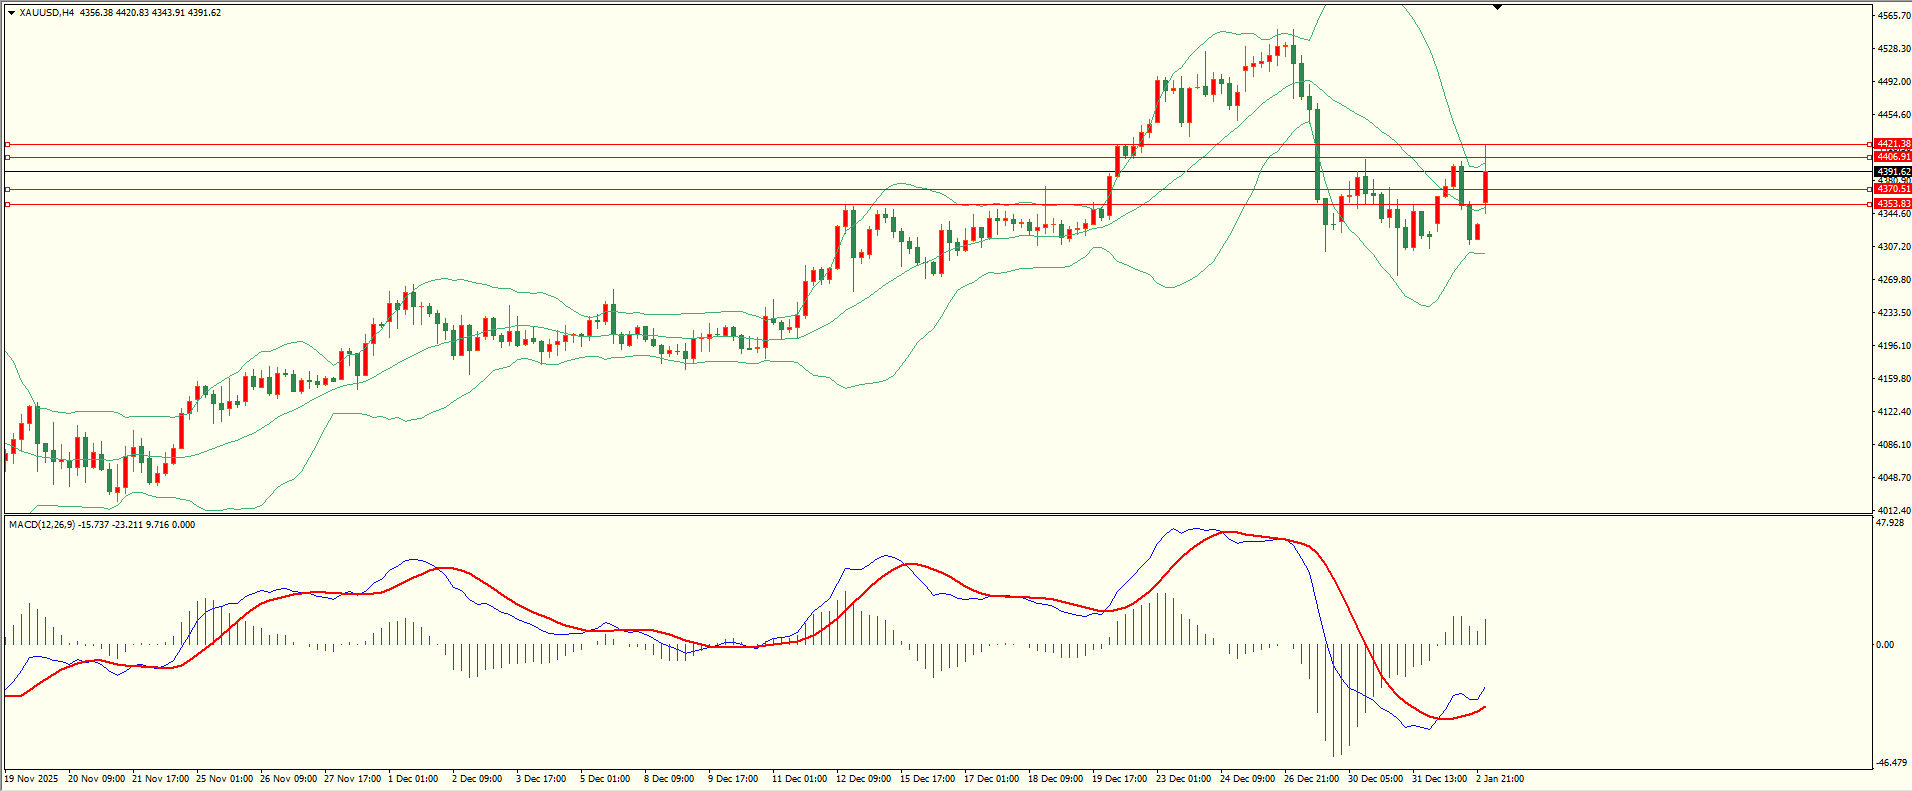Click the '1 Dec 01:00' time axis label
Viewport: 1912px width, 791px height.
(412, 778)
